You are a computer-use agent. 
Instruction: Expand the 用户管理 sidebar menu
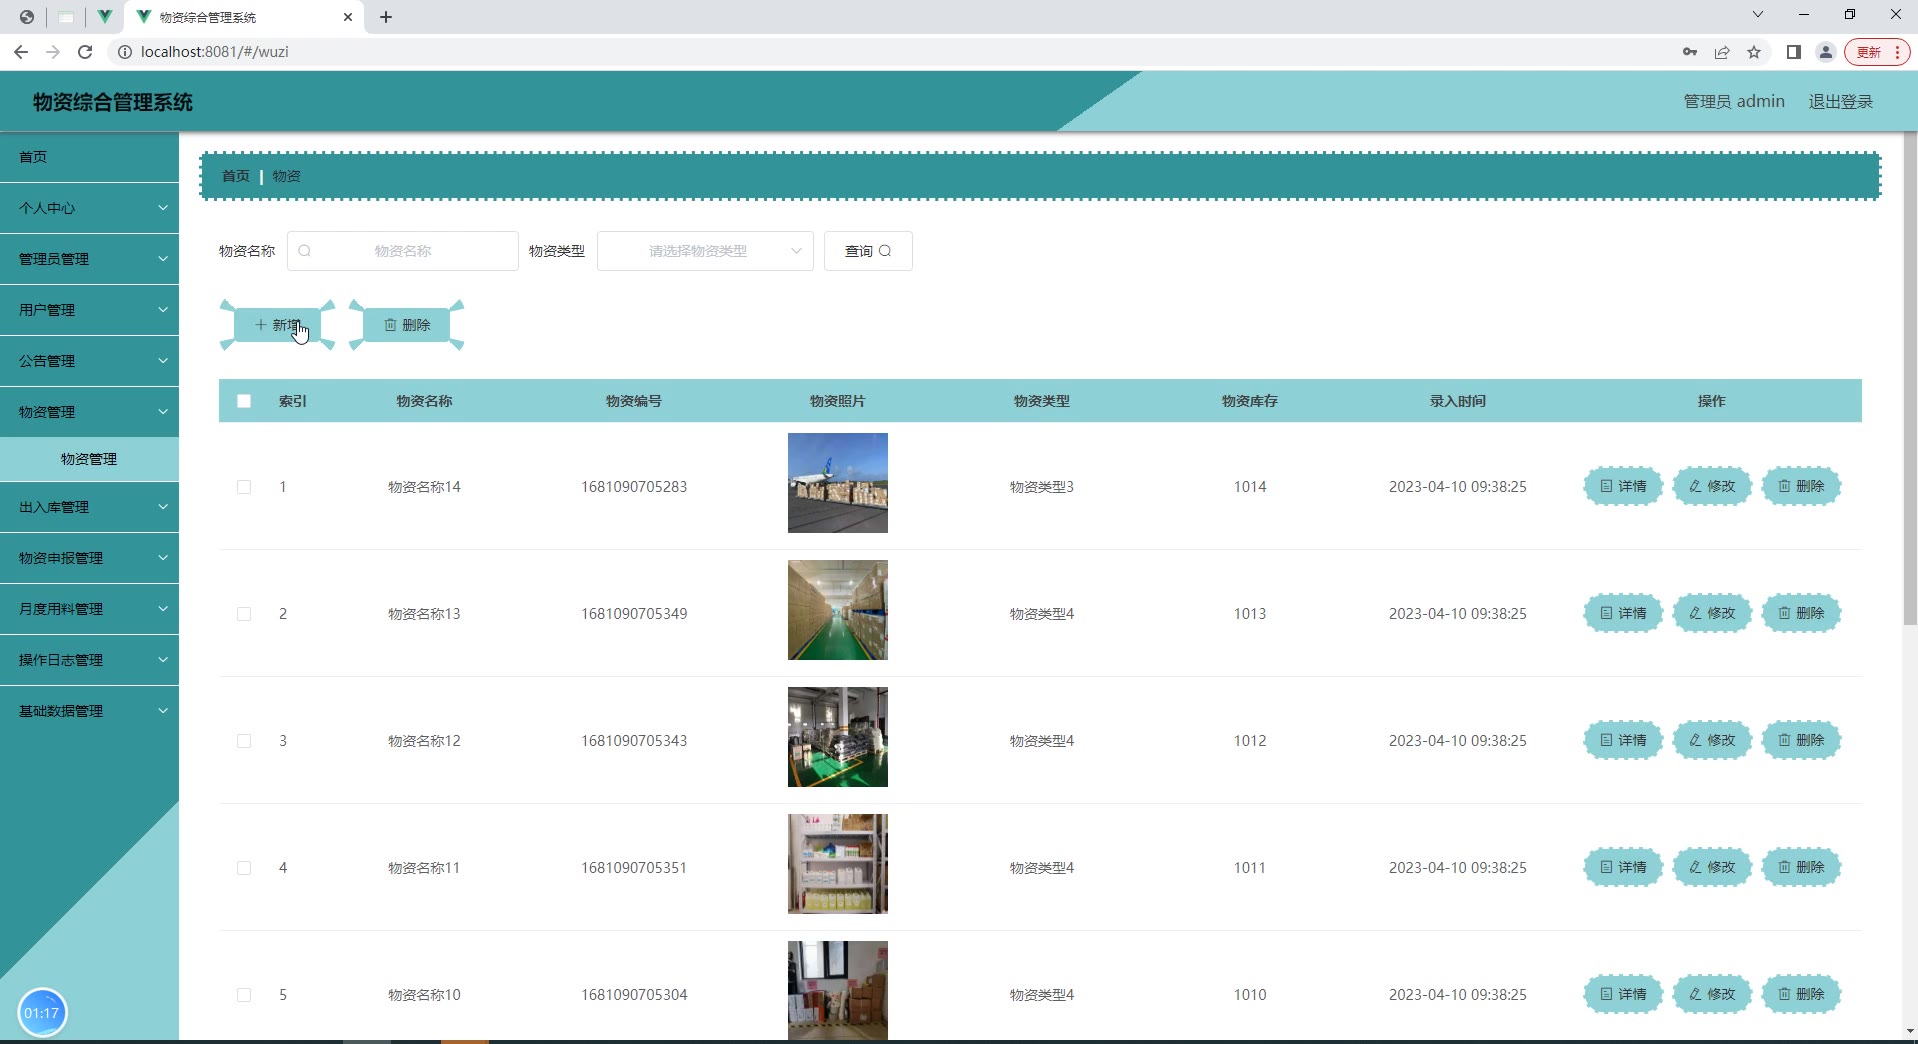click(x=89, y=310)
